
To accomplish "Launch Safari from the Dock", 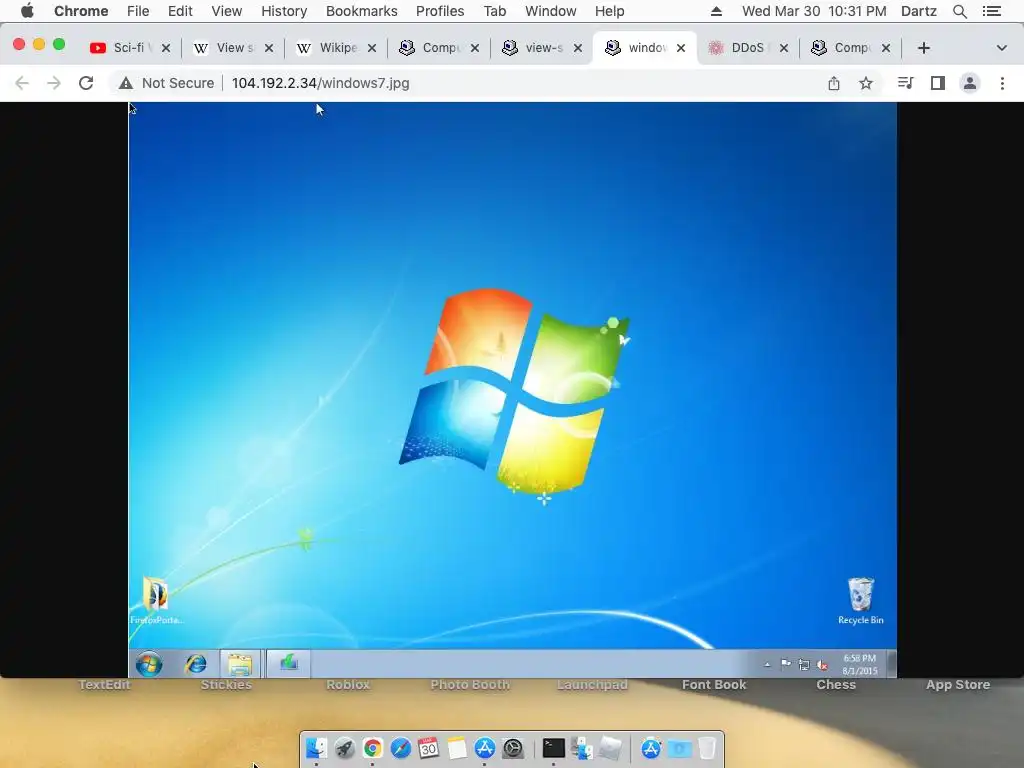I will click(x=400, y=748).
